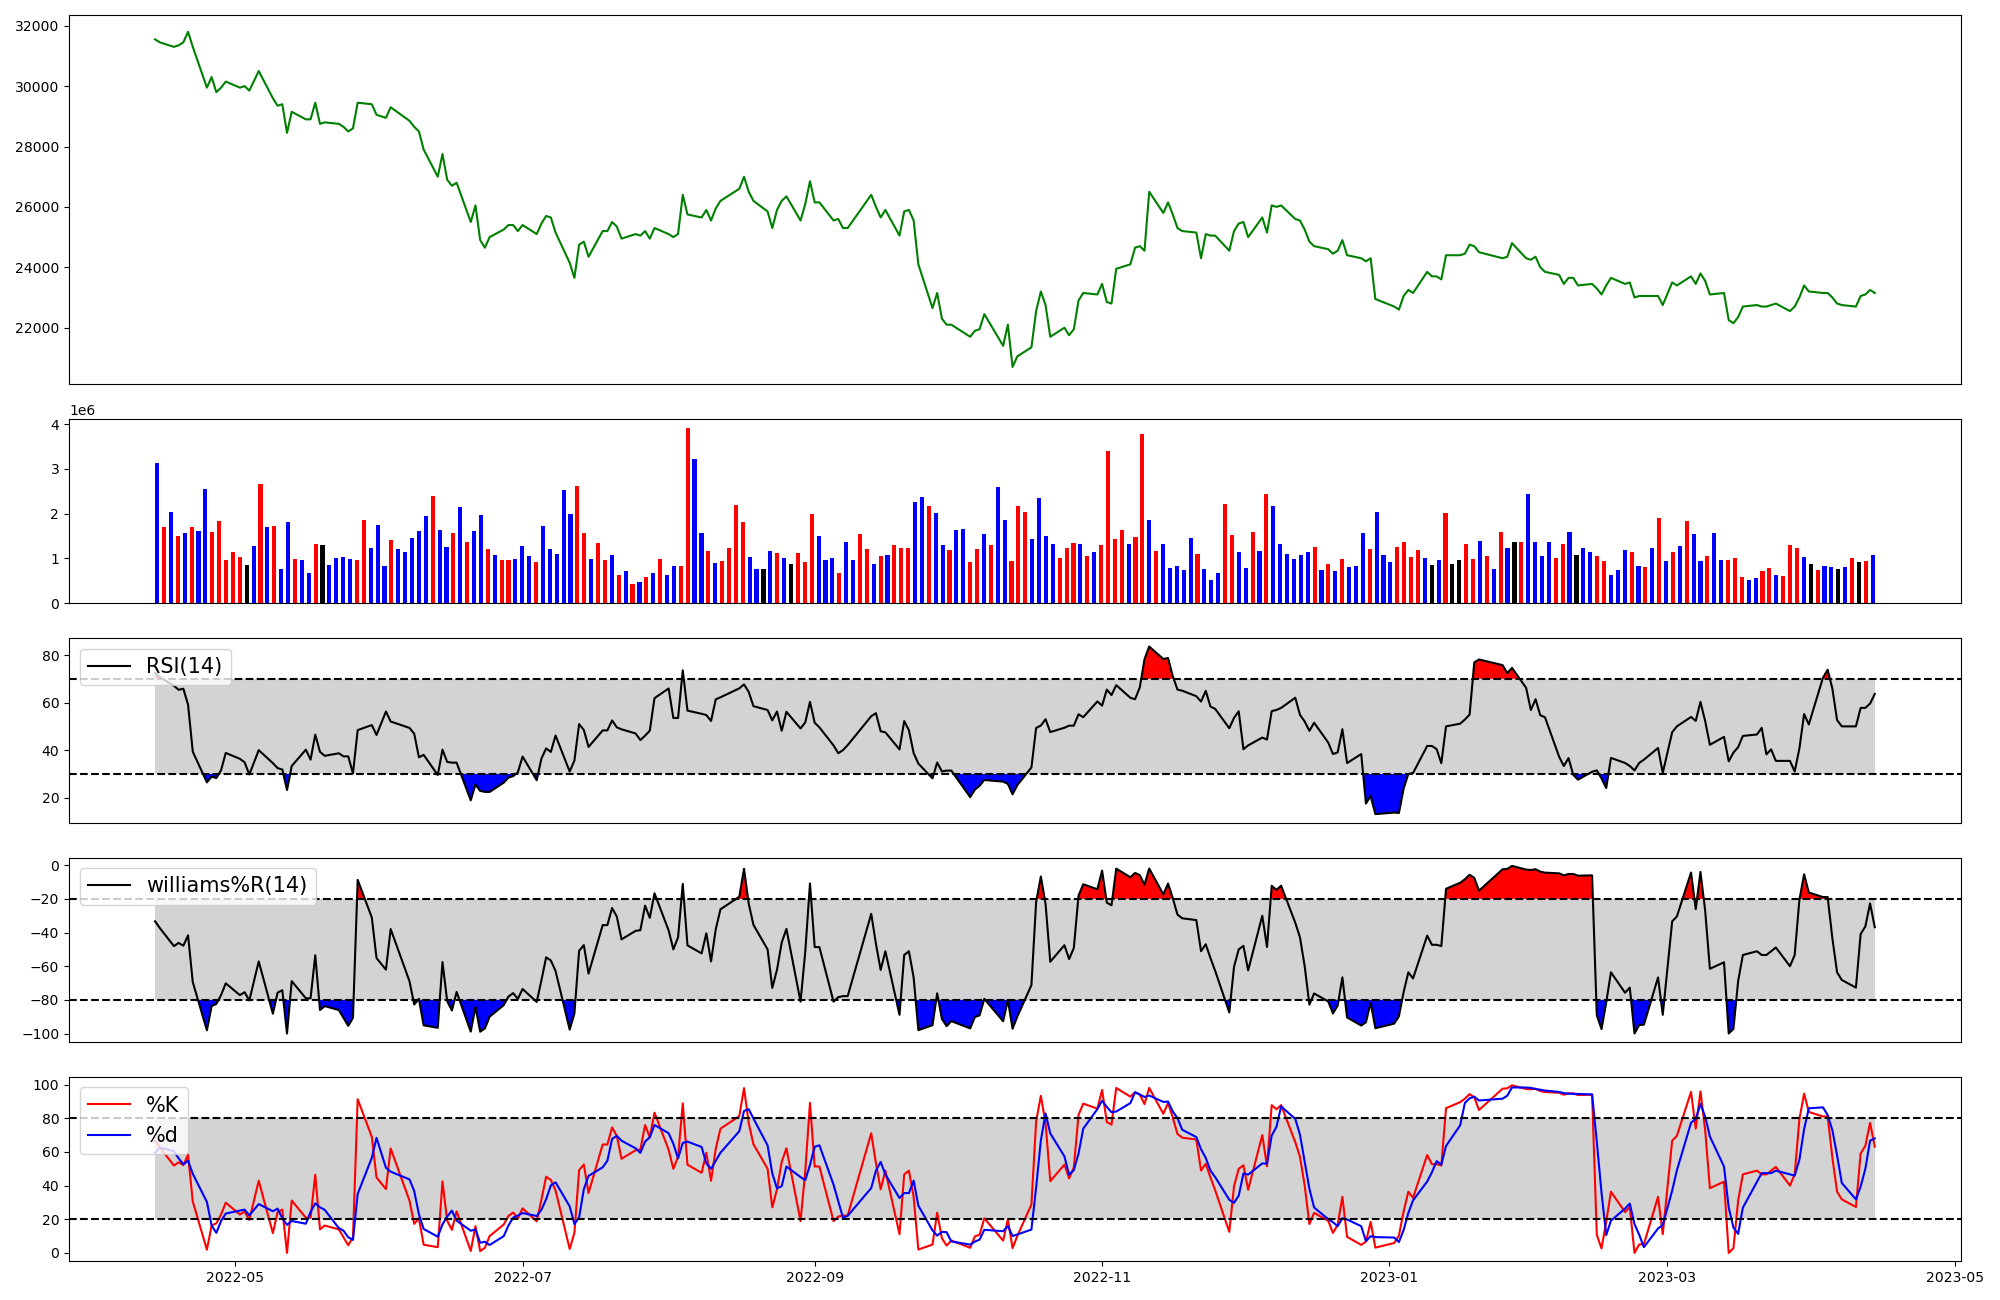The height and width of the screenshot is (1300, 2000).
Task: Click the 22000 price axis tick label
Action: 36,328
